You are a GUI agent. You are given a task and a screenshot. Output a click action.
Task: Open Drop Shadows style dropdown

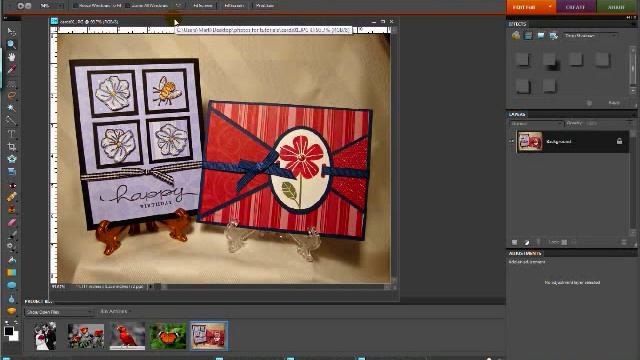pos(590,36)
